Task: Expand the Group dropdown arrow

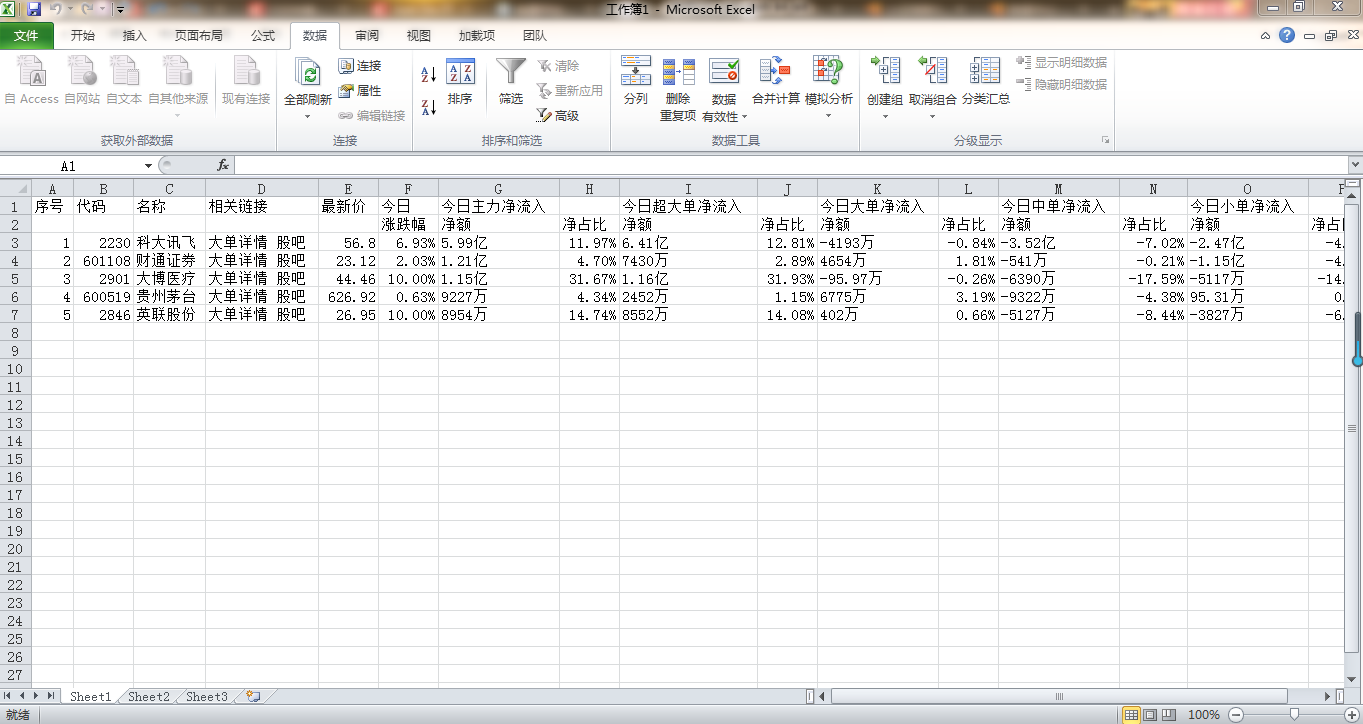Action: 885,116
